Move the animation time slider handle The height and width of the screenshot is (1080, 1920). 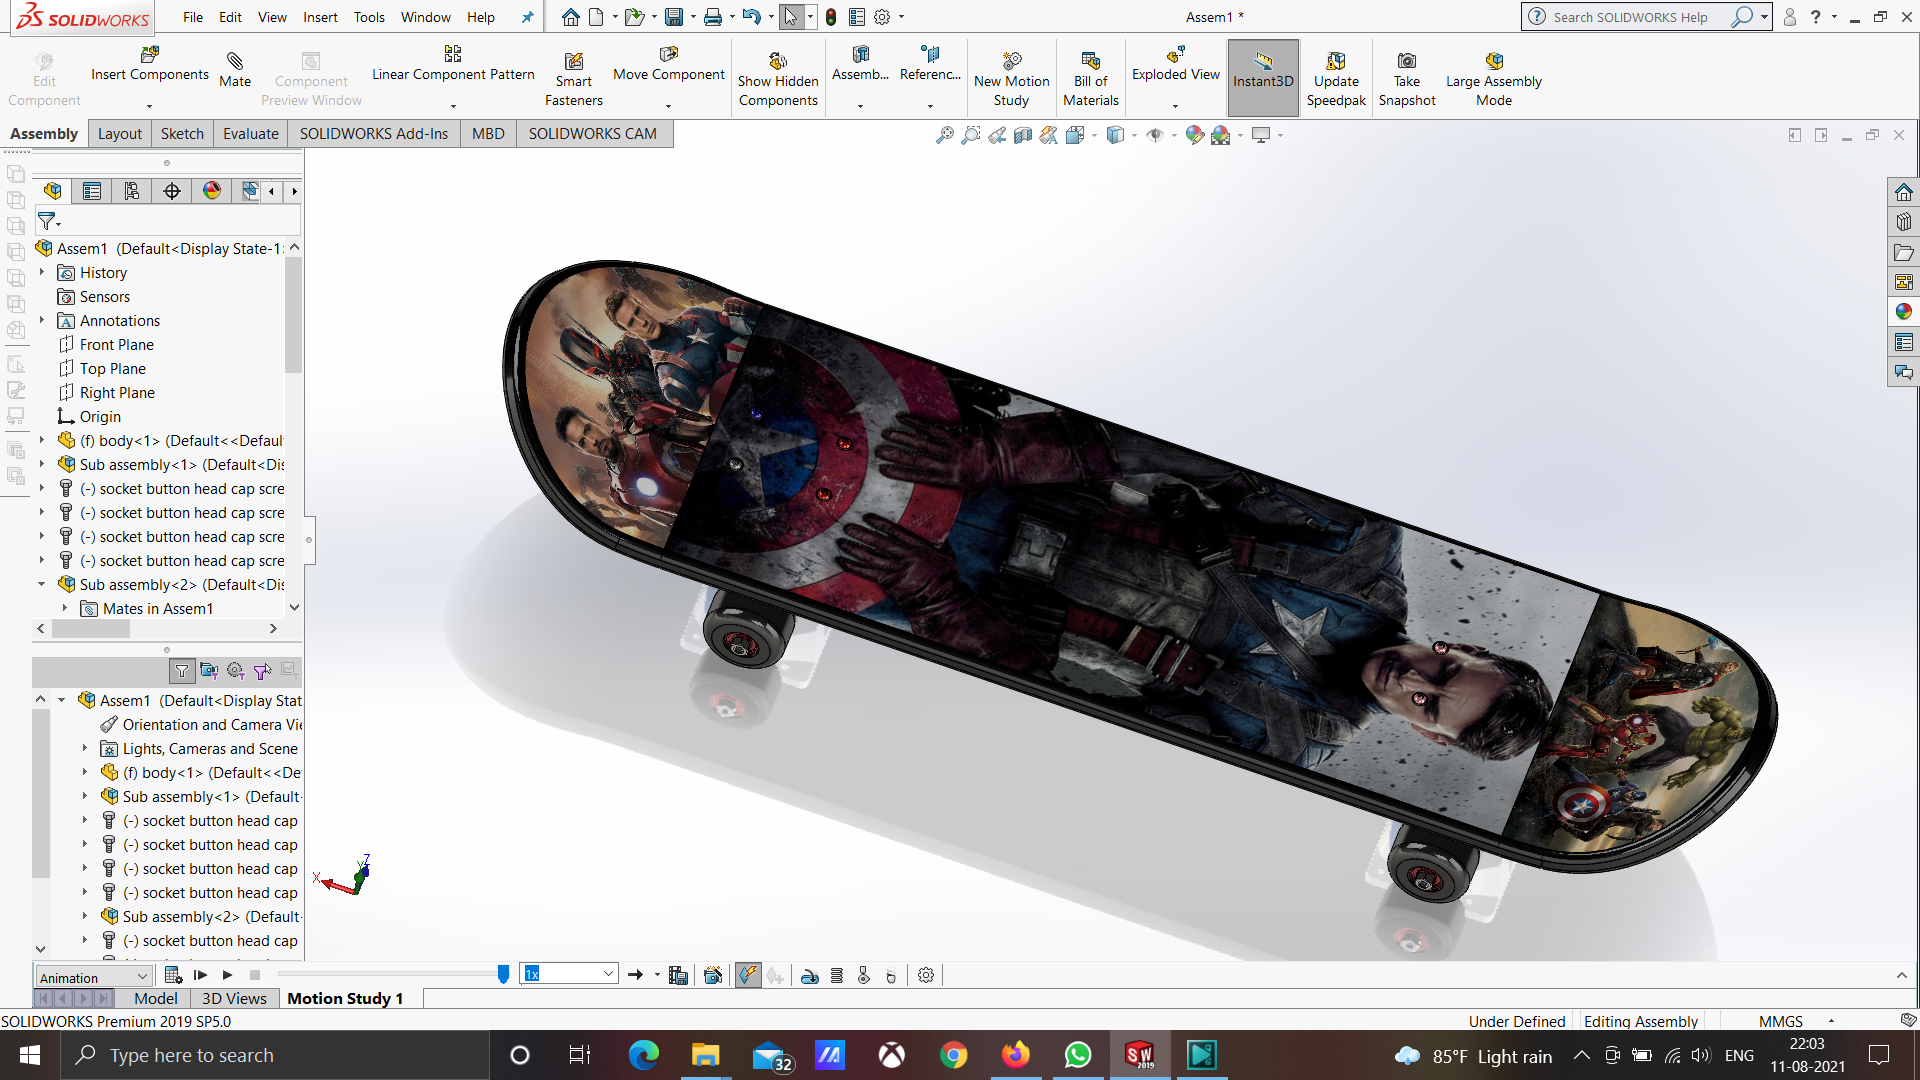pos(503,974)
